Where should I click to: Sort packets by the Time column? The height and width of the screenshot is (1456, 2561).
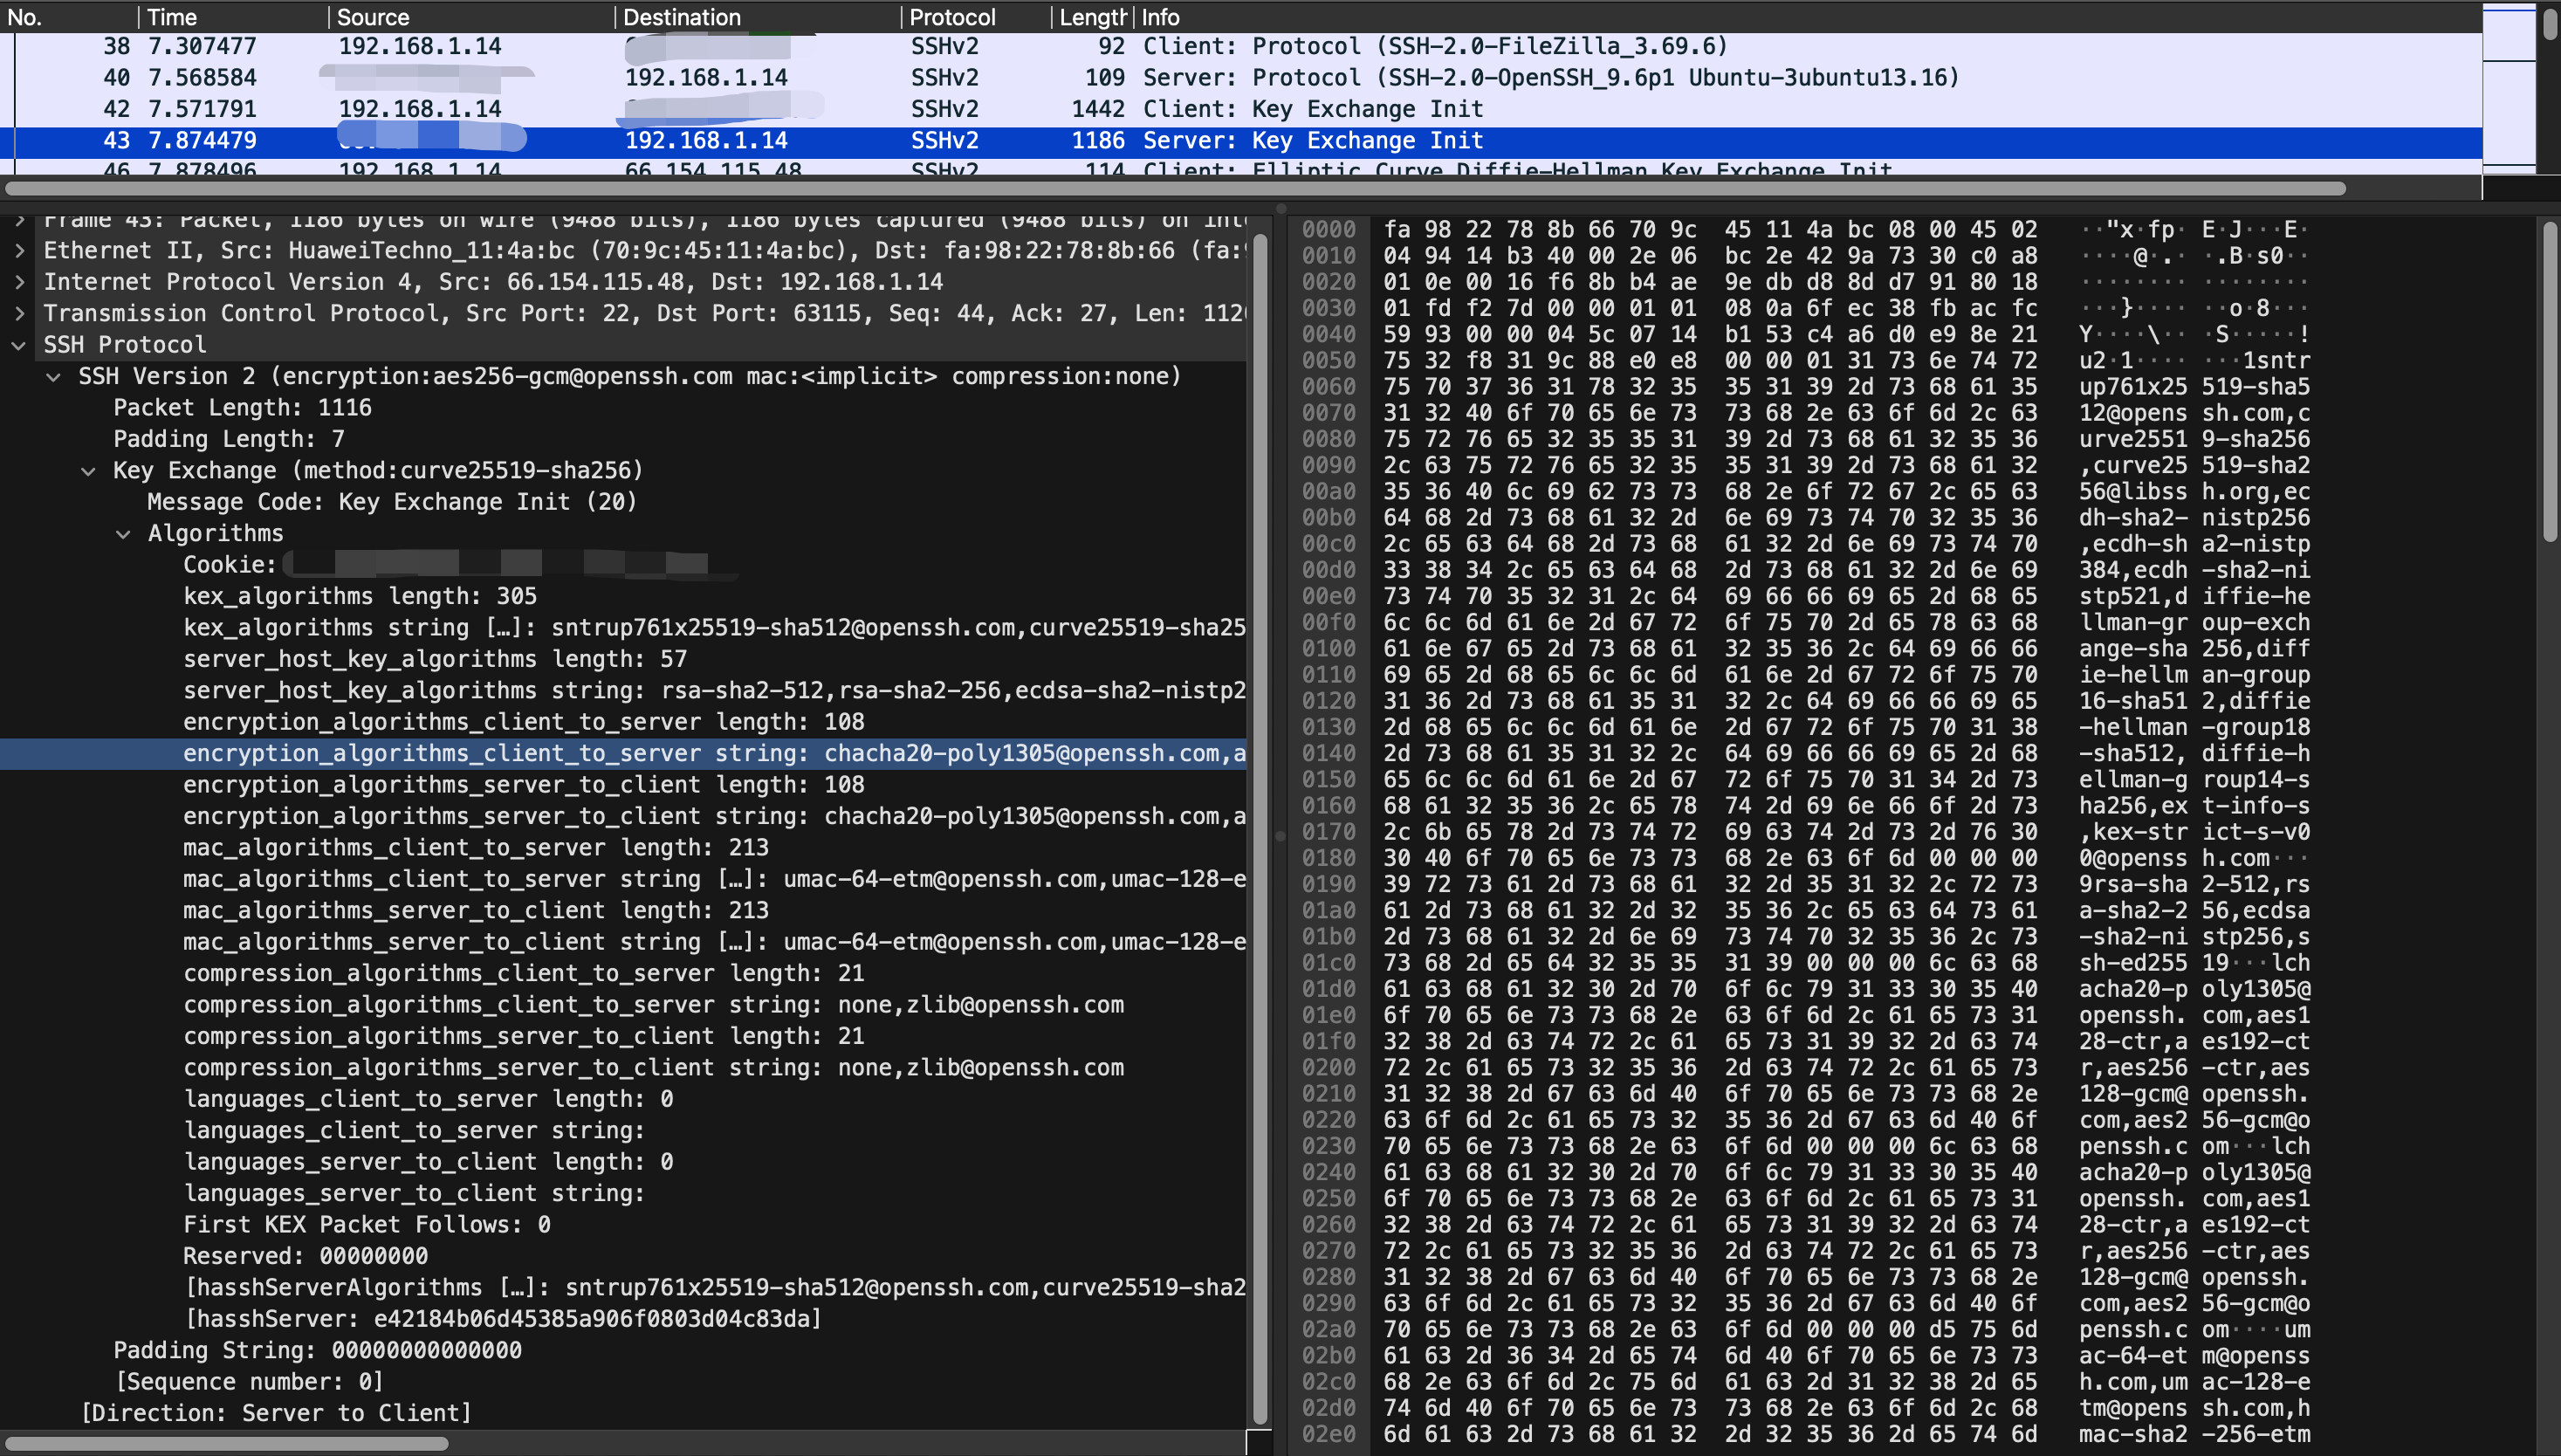233,17
